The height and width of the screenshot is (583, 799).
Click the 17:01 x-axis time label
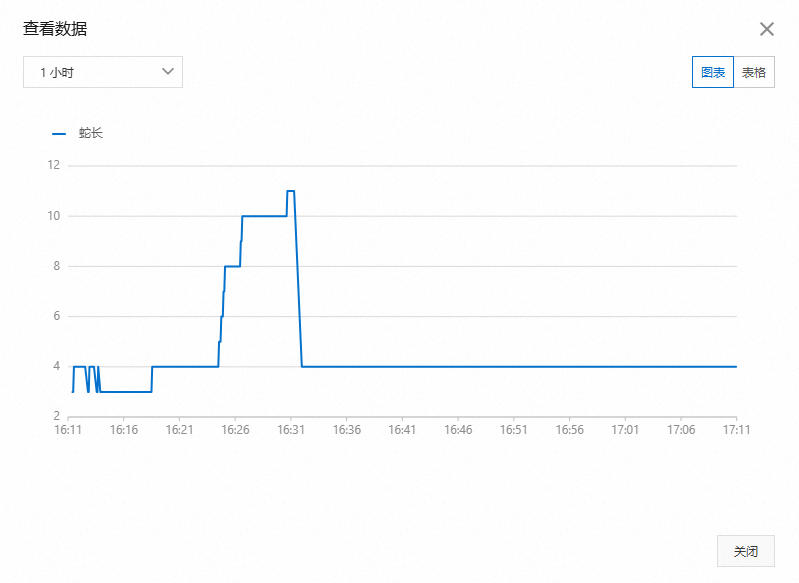(625, 430)
